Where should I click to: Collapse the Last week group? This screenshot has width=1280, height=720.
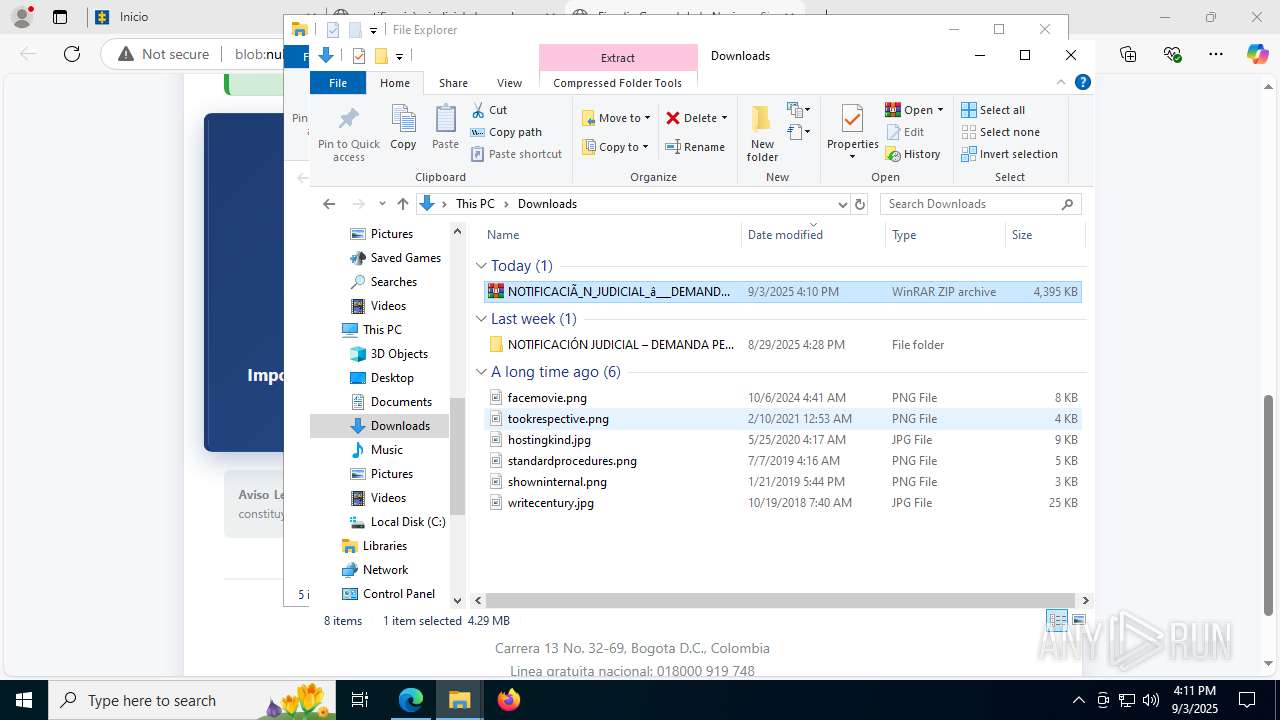click(482, 319)
